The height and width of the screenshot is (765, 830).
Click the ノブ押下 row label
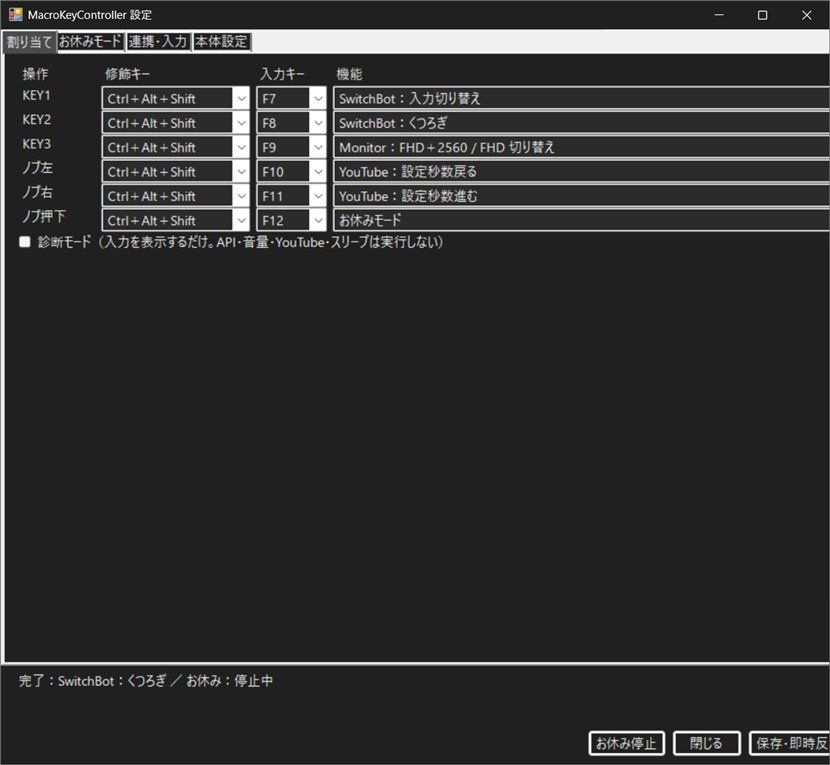[44, 217]
